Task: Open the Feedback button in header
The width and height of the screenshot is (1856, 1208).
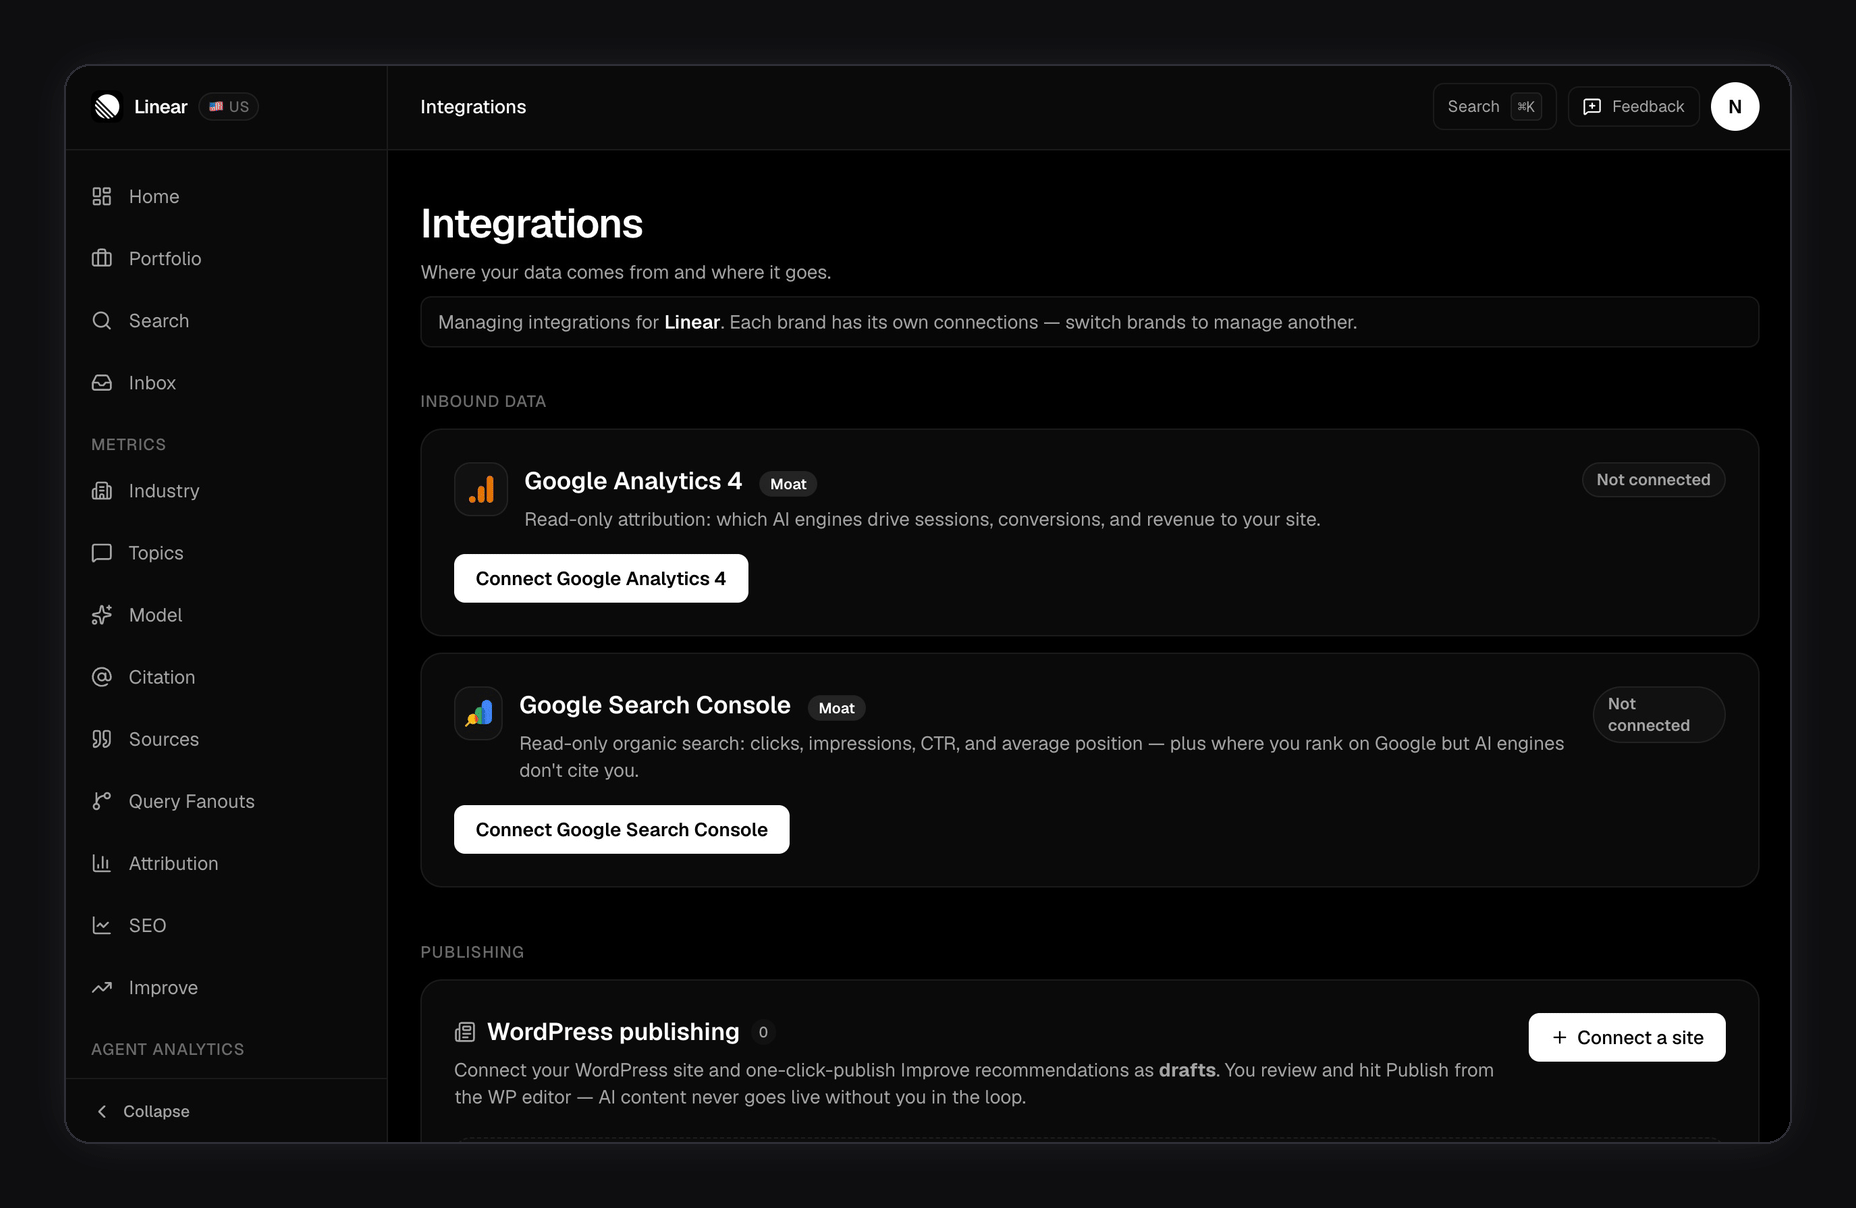Action: click(1634, 107)
